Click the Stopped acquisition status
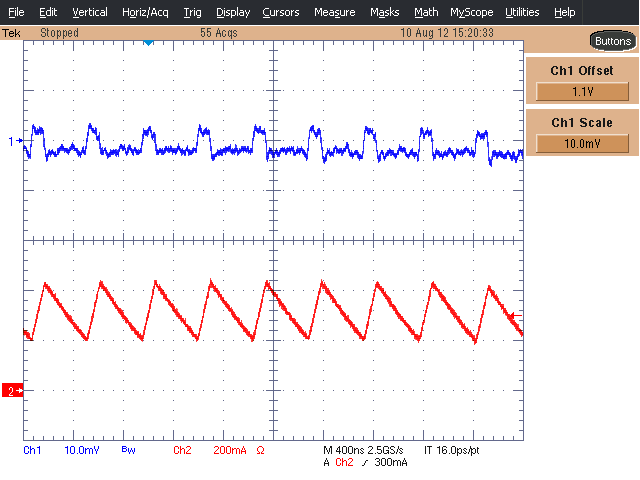The height and width of the screenshot is (480, 640). click(x=59, y=33)
